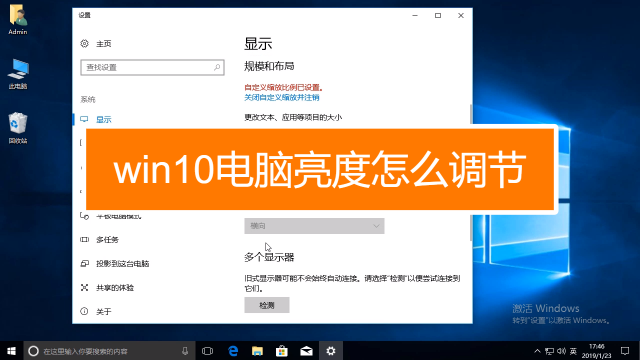Image resolution: width=640 pixels, height=360 pixels.
Task: Open Microsoft Store from taskbar
Action: point(282,351)
